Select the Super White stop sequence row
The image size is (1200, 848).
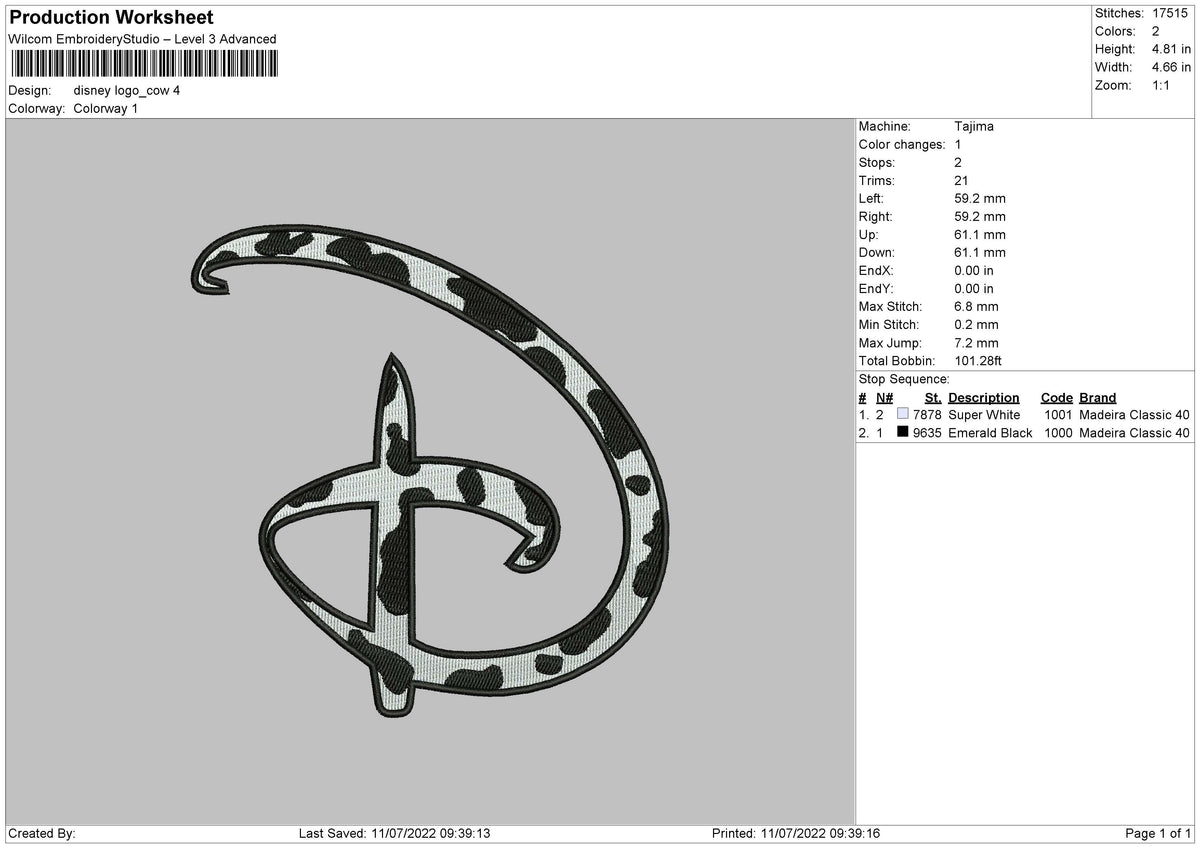tap(1024, 414)
